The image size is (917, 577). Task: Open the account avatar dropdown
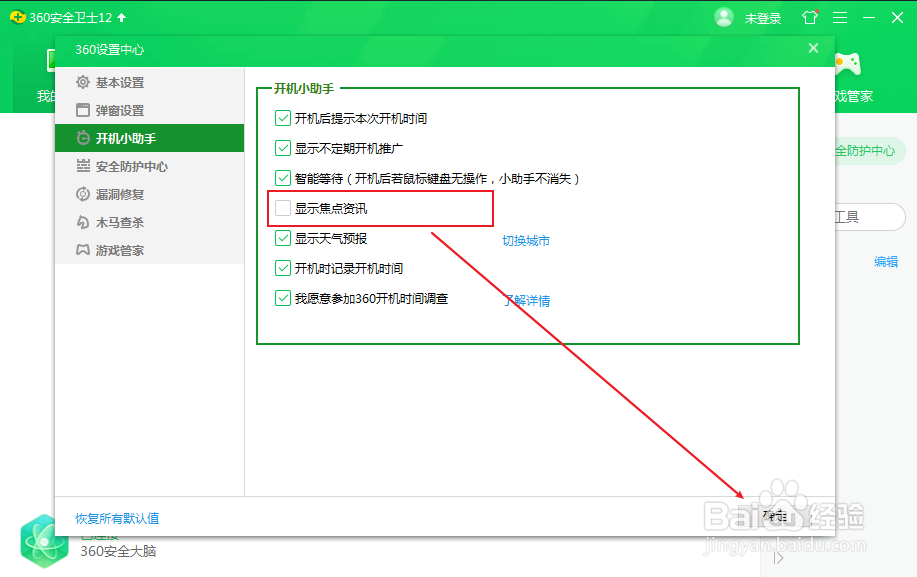point(723,17)
